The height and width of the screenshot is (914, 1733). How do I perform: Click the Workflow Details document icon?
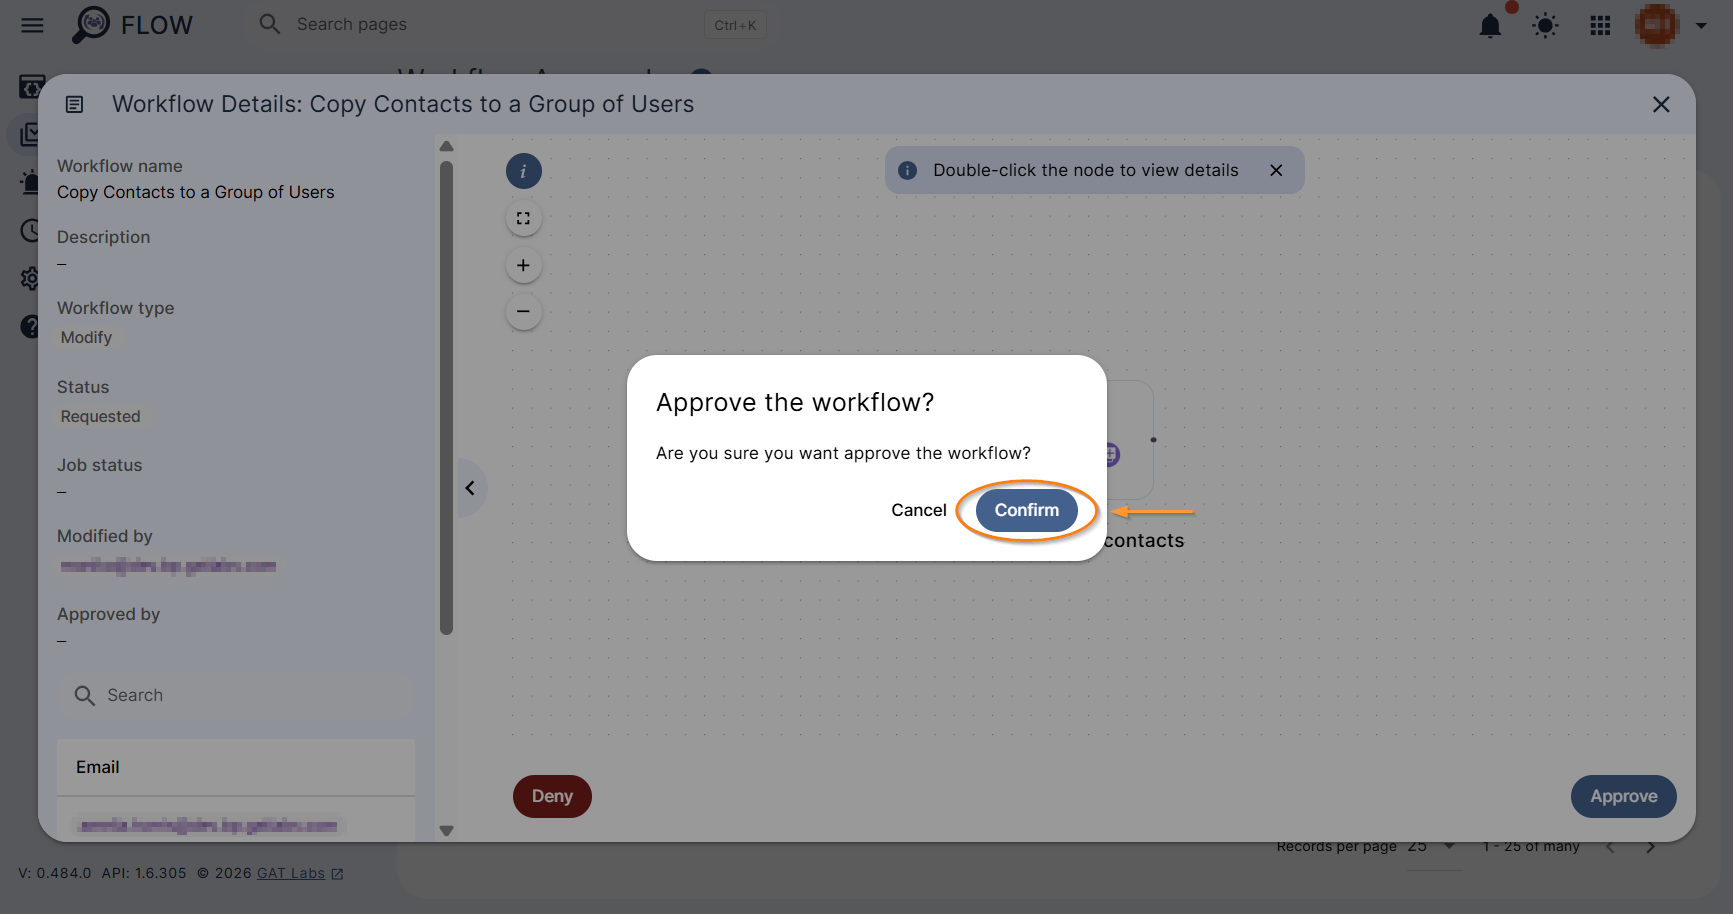click(74, 104)
